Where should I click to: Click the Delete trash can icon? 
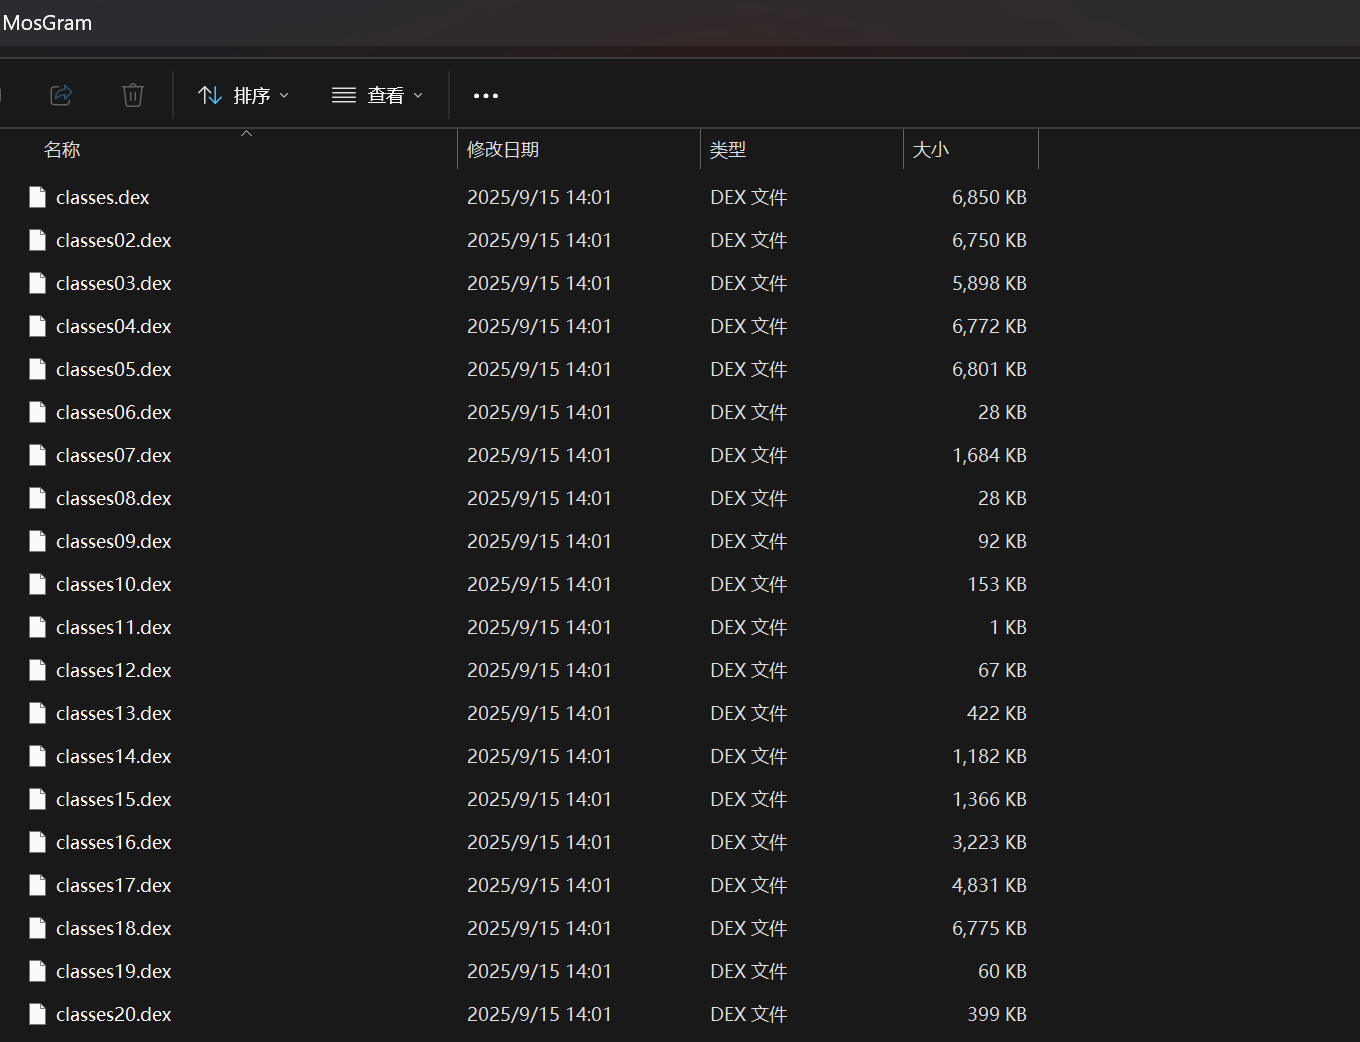(x=133, y=95)
